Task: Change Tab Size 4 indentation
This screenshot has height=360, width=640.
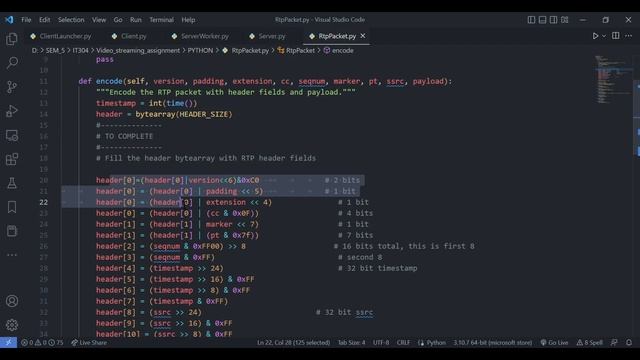Action: [351, 342]
